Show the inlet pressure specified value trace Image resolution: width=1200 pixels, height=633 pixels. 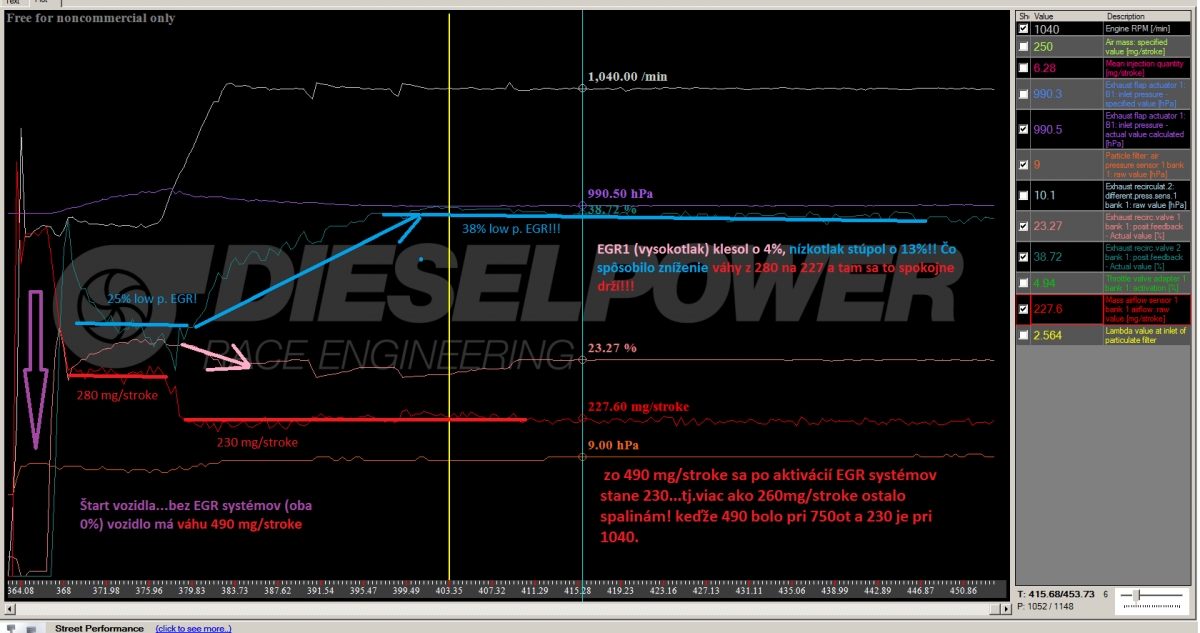pyautogui.click(x=1022, y=94)
